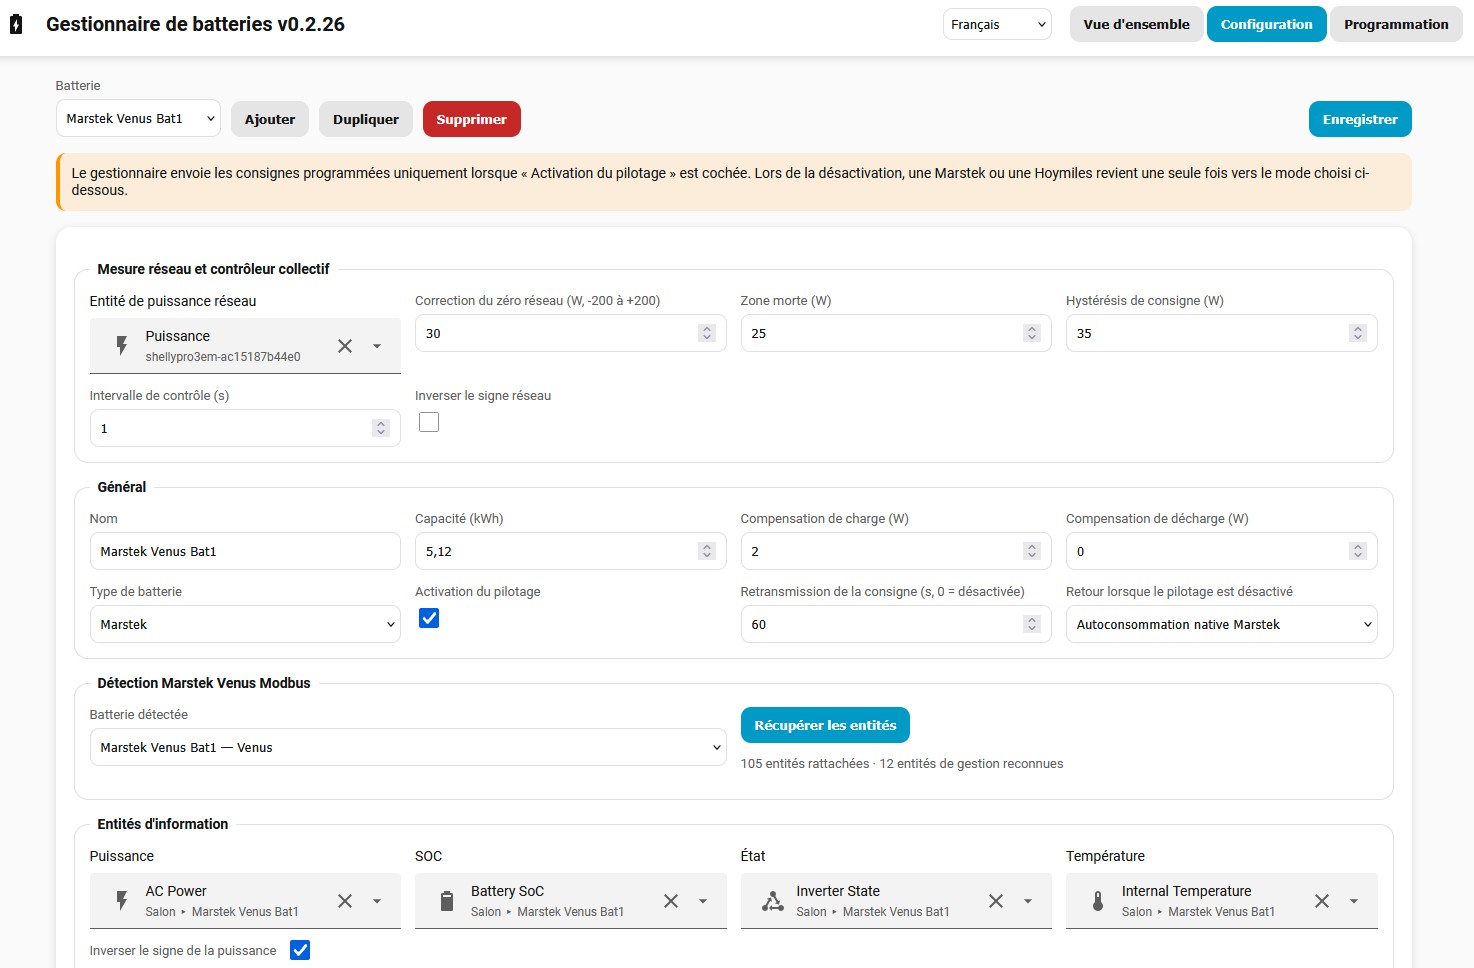Screen dimensions: 1474x968
Task: Open the Batterie selector Marstek Venus Bat1
Action: pos(138,118)
